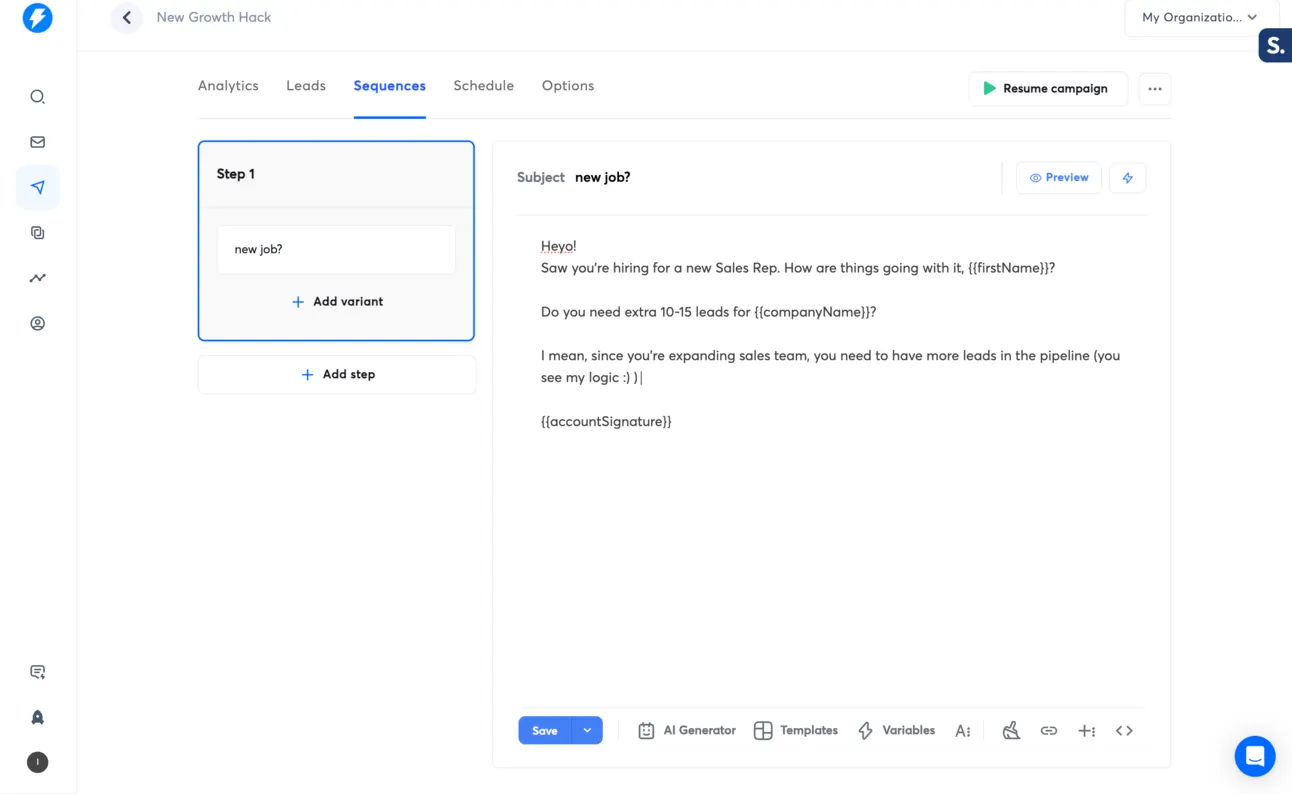Go back using the arrow button
The height and width of the screenshot is (794, 1292).
coord(127,17)
